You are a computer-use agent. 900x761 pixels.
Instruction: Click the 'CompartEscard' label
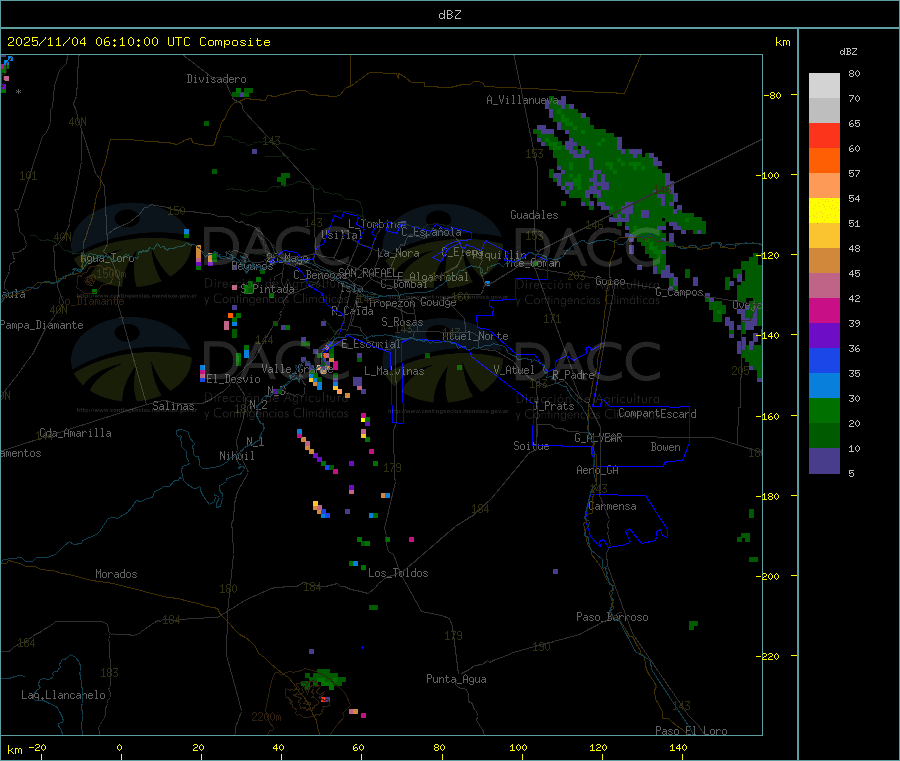[657, 414]
